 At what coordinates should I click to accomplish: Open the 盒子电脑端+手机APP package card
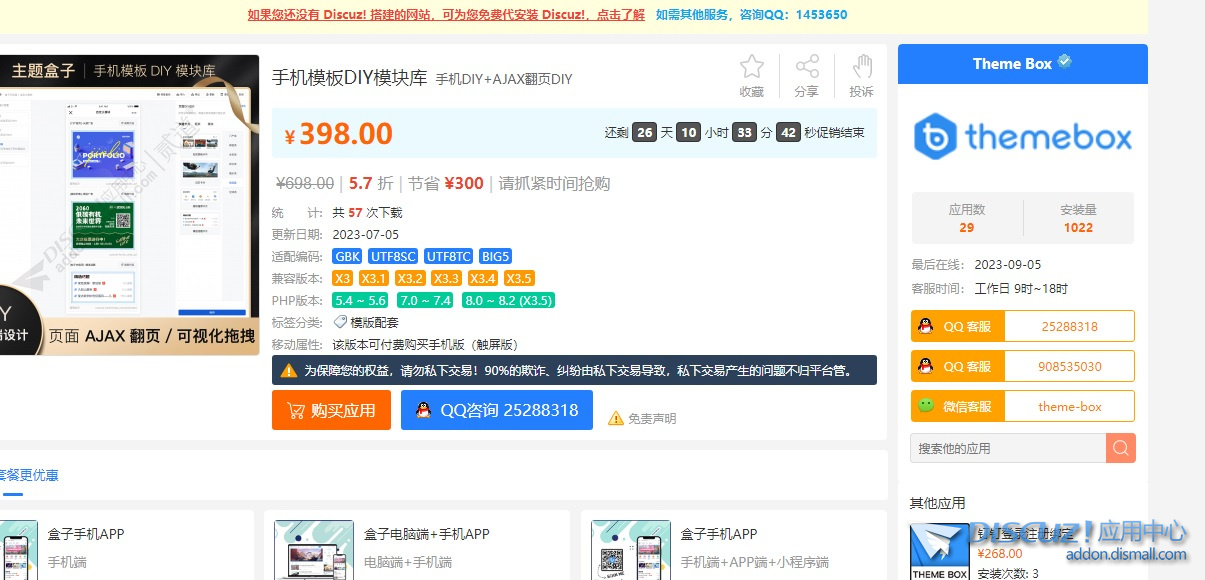tap(417, 546)
